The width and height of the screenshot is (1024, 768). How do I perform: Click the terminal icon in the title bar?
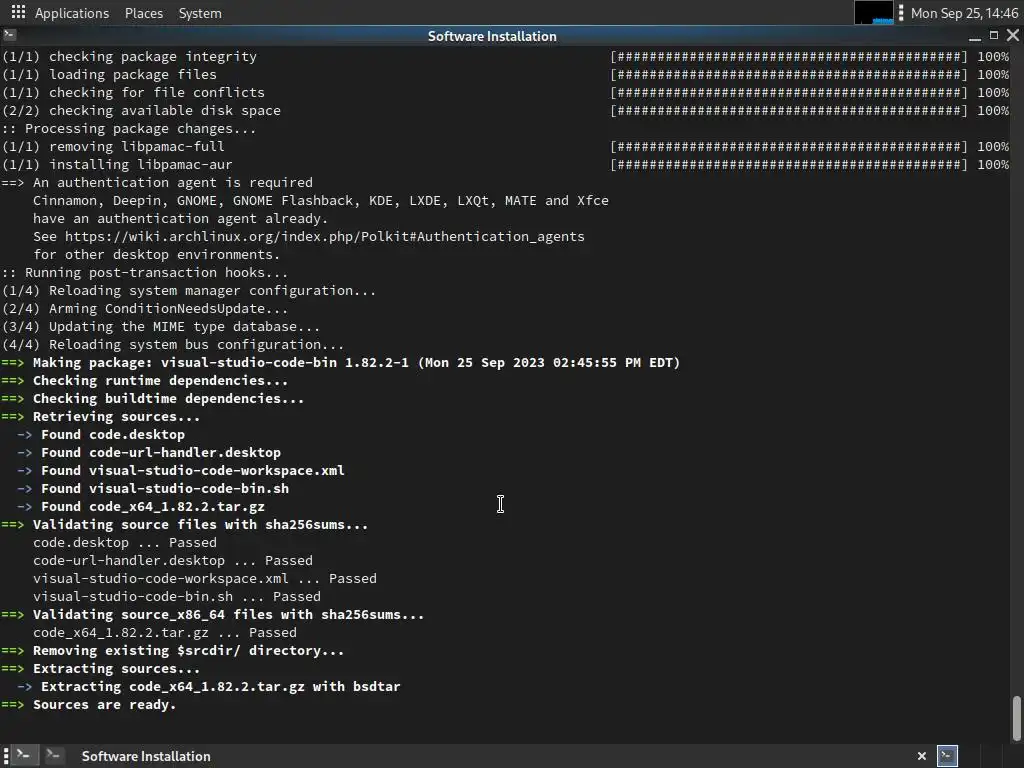(10, 35)
